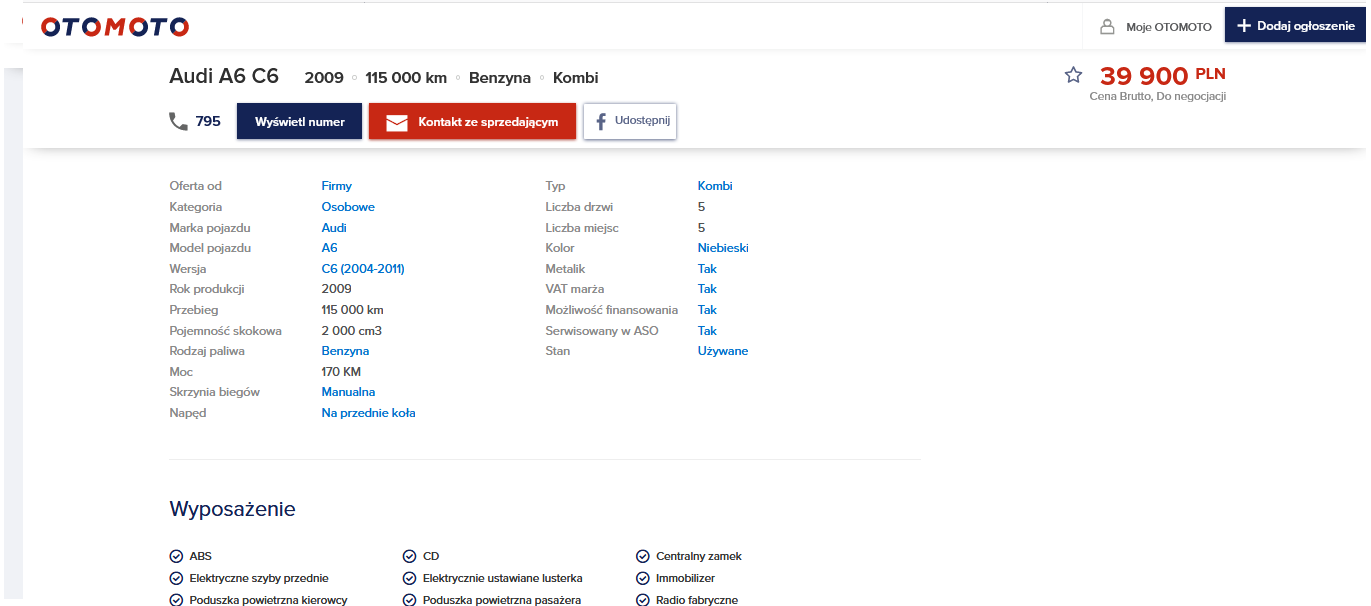The height and width of the screenshot is (606, 1371).
Task: Click the Wyposażenie section heading
Action: coord(233,509)
